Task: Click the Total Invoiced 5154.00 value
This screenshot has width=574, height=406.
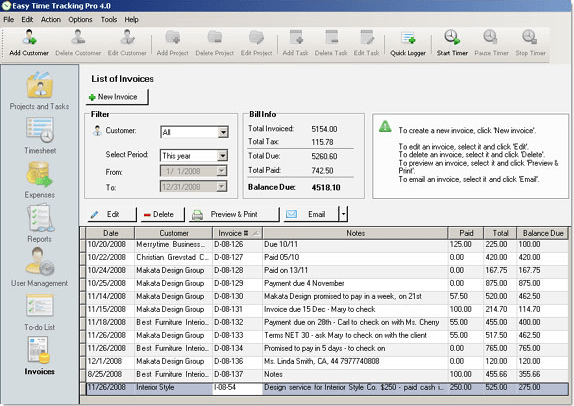Action: click(x=324, y=129)
